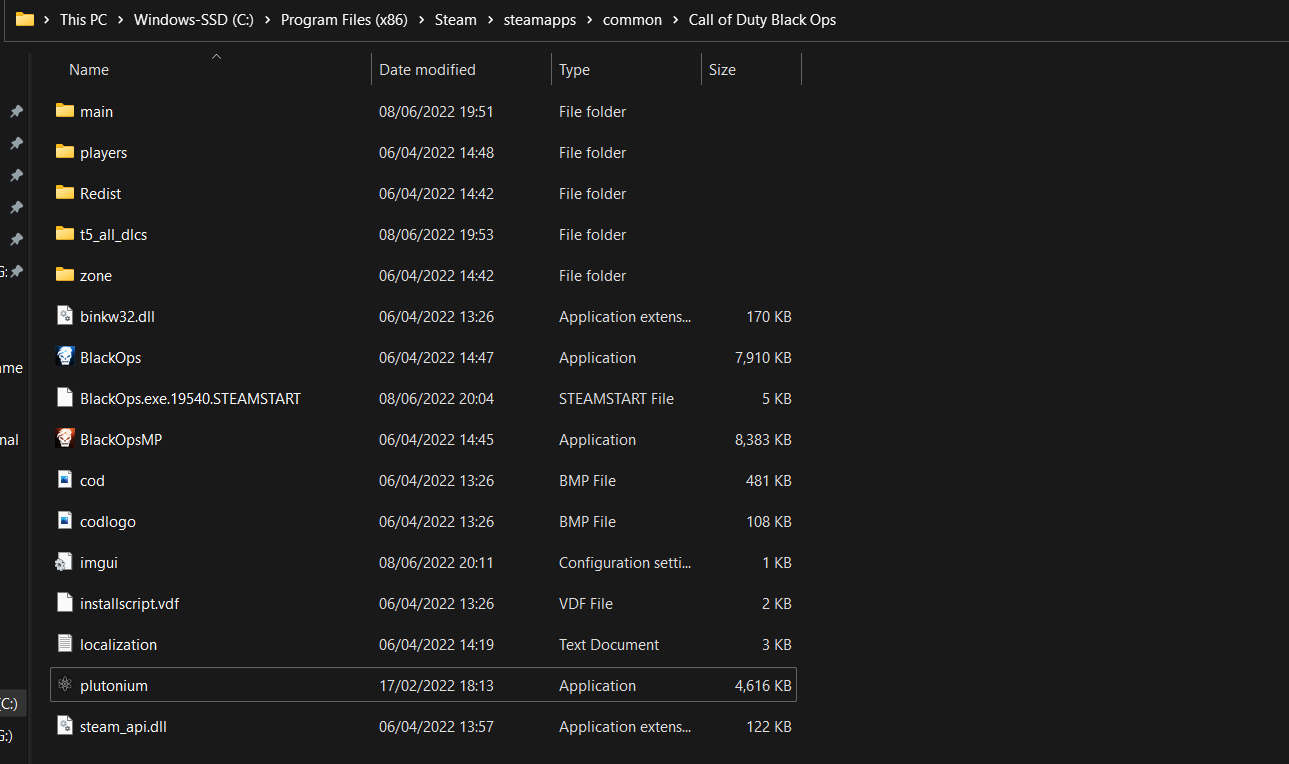
Task: Click the BlackOps application skull icon
Action: coord(65,357)
